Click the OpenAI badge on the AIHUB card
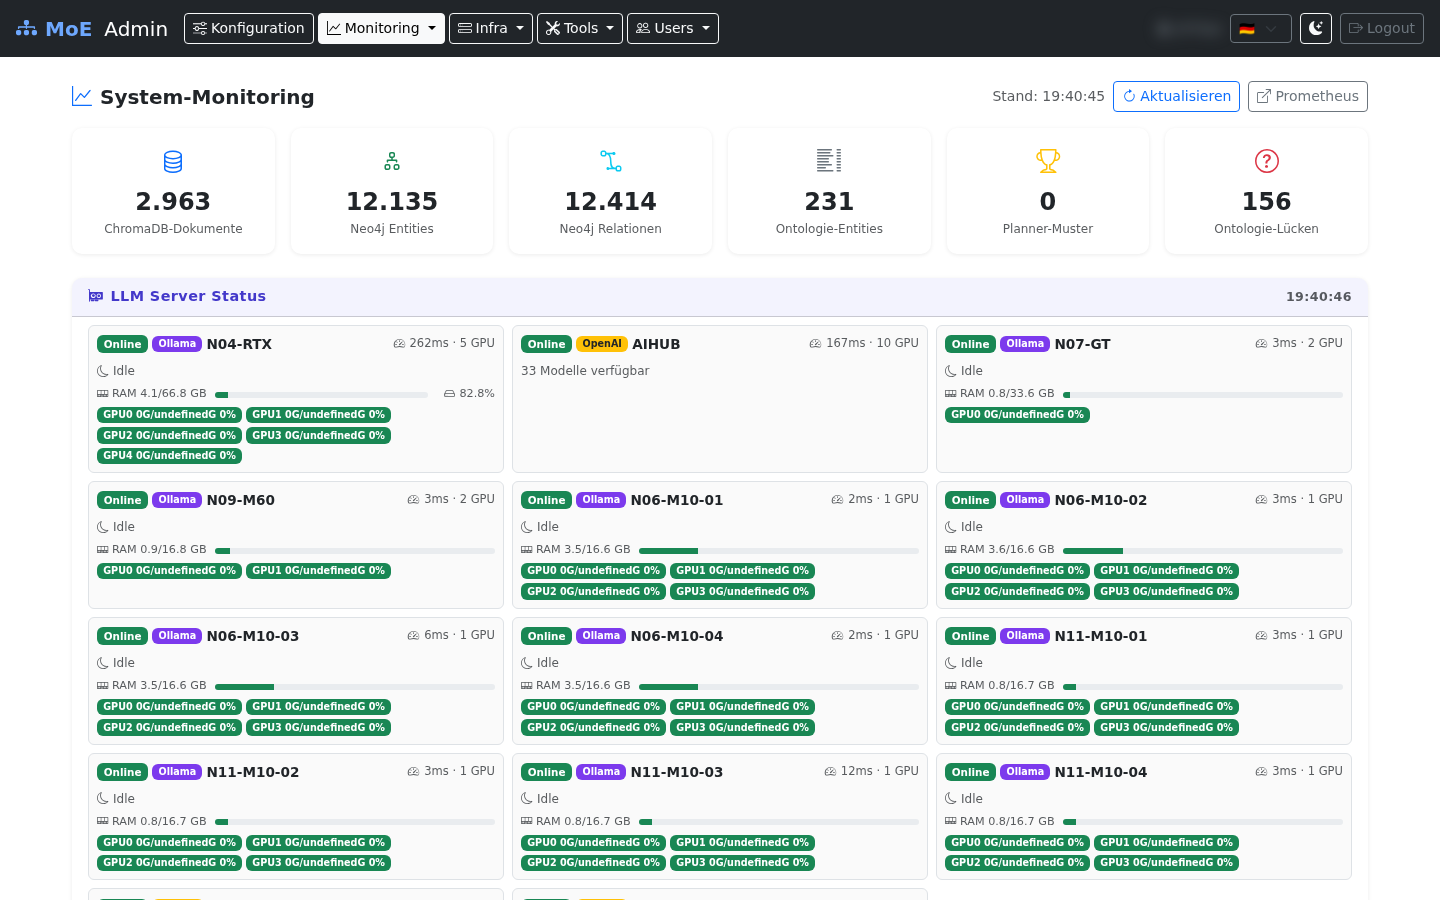The image size is (1440, 900). tap(602, 344)
